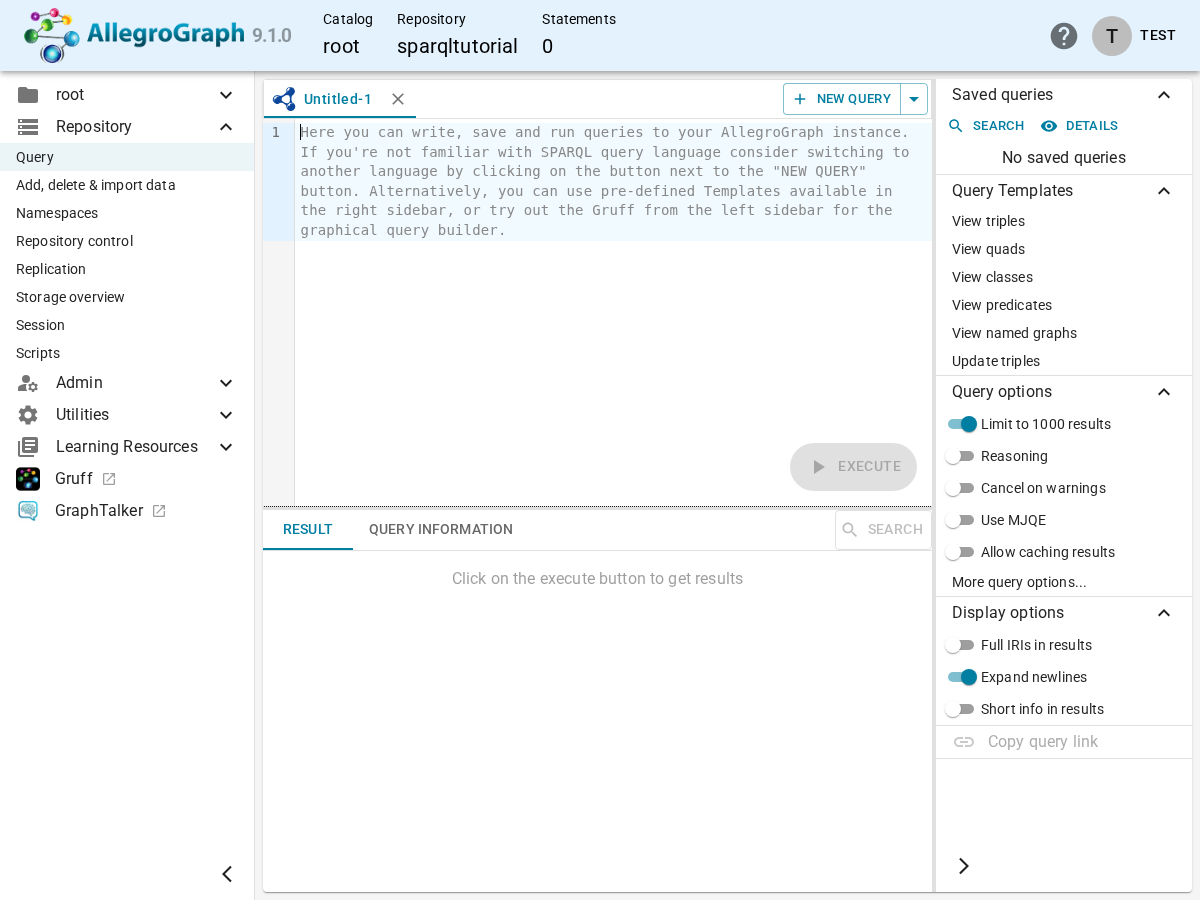The width and height of the screenshot is (1200, 900).
Task: Enable the Reasoning toggle
Action: [960, 456]
